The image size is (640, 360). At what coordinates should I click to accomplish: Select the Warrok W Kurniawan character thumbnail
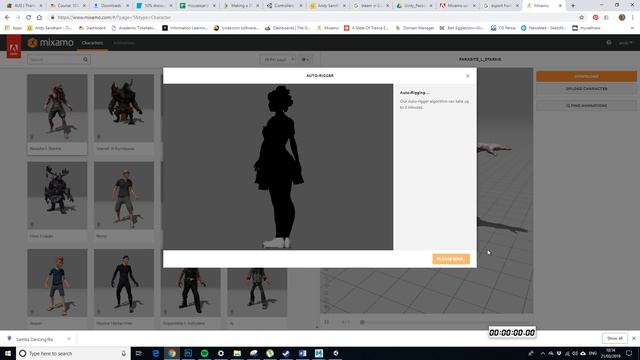(124, 108)
